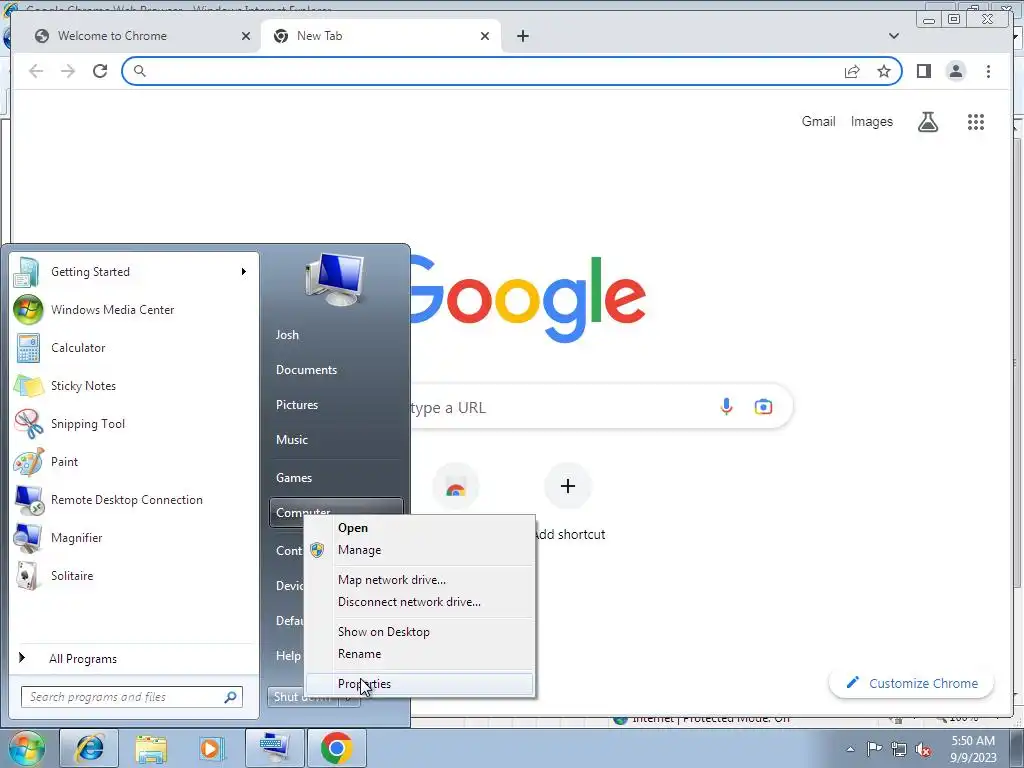Select Map network drive... entry

420,580
